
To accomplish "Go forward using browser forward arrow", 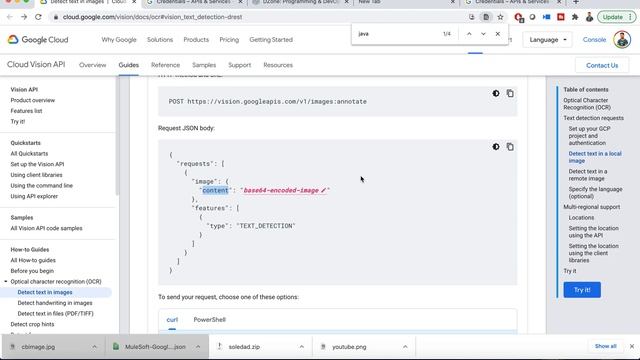I will (x=24, y=17).
